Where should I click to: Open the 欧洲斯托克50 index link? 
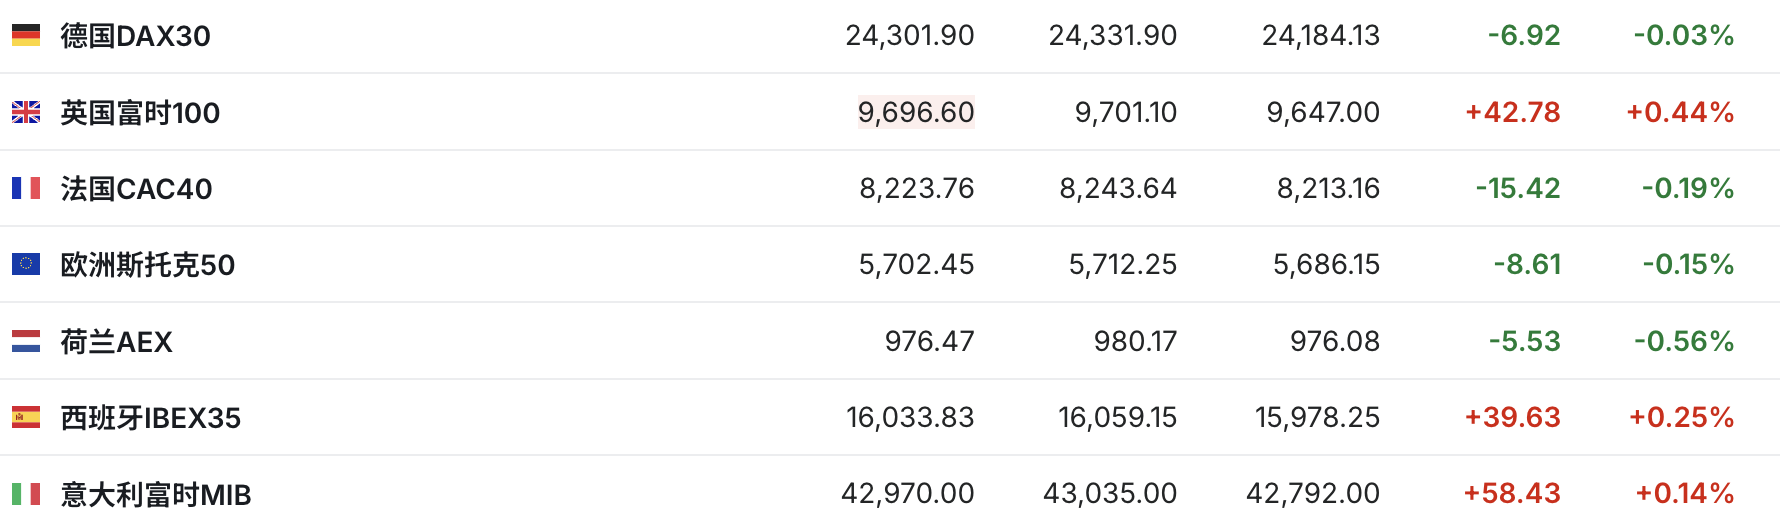(x=147, y=264)
